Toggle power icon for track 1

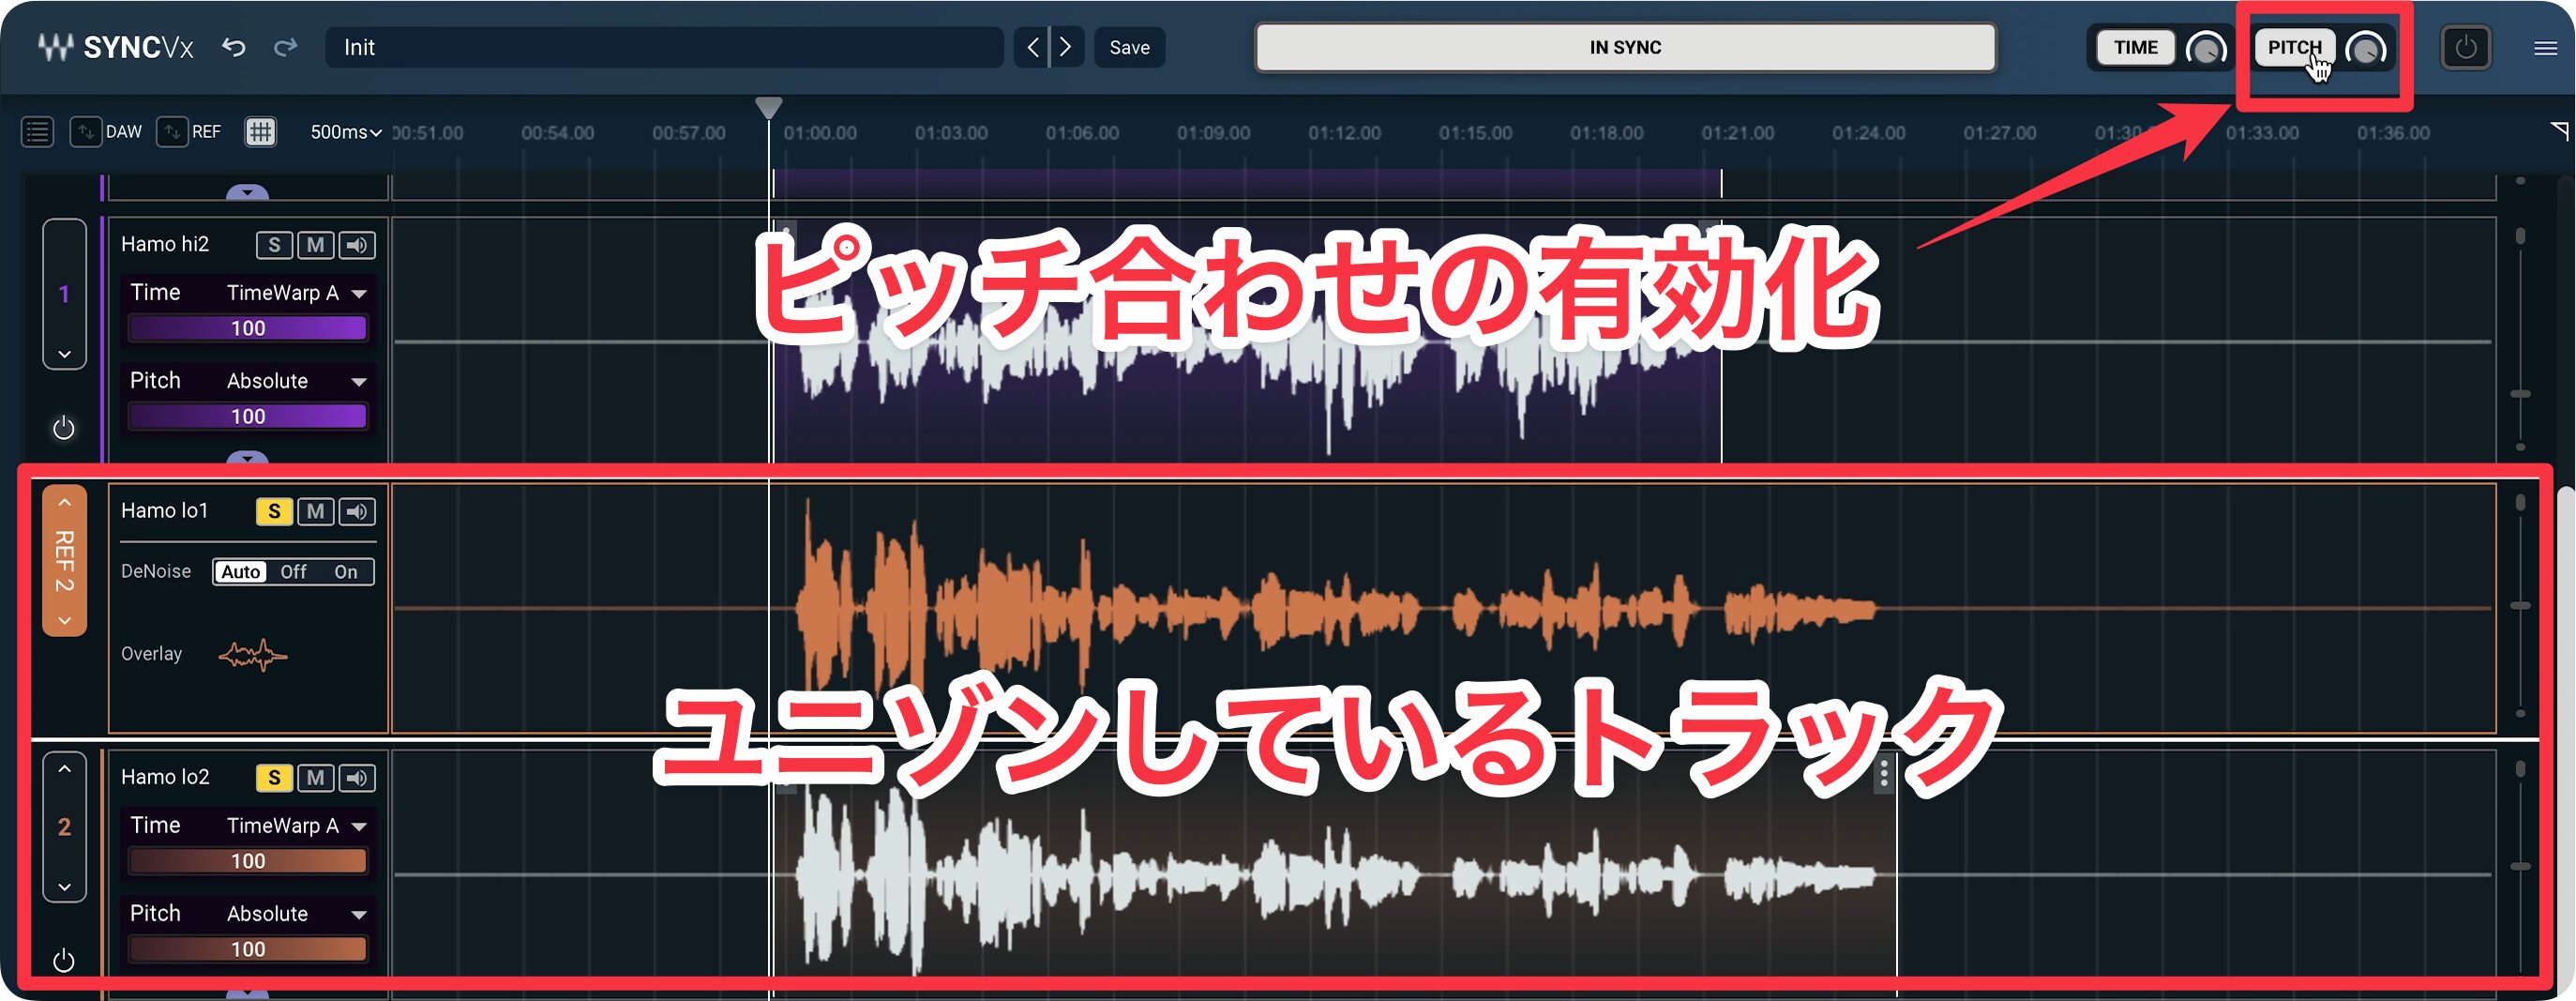[63, 428]
